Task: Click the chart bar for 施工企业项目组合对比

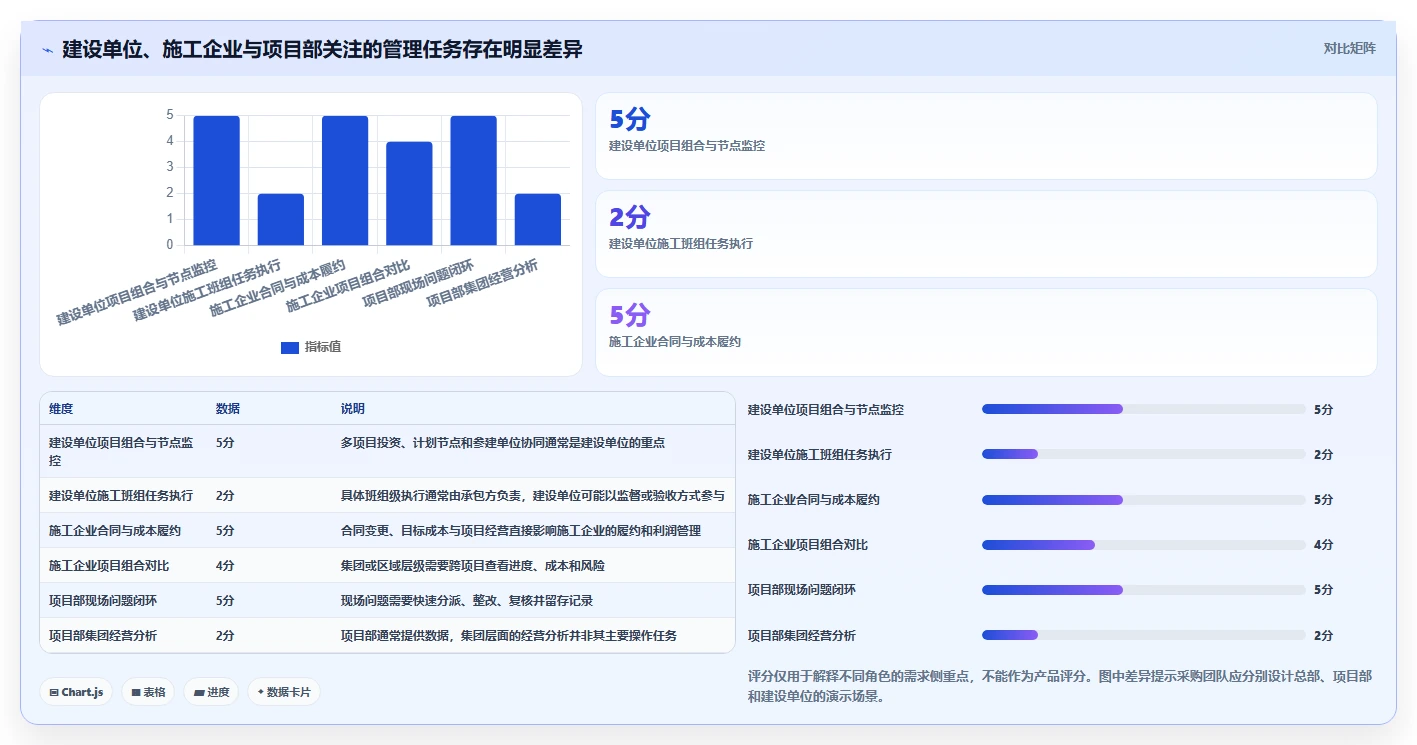Action: (409, 193)
